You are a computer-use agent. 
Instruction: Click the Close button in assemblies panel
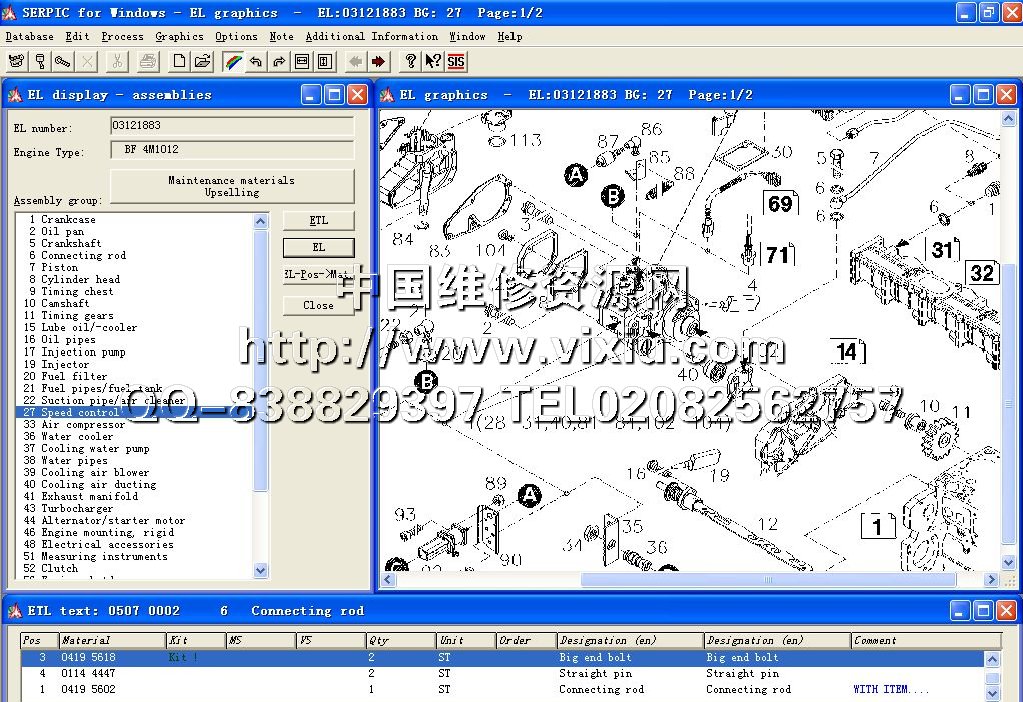[318, 305]
